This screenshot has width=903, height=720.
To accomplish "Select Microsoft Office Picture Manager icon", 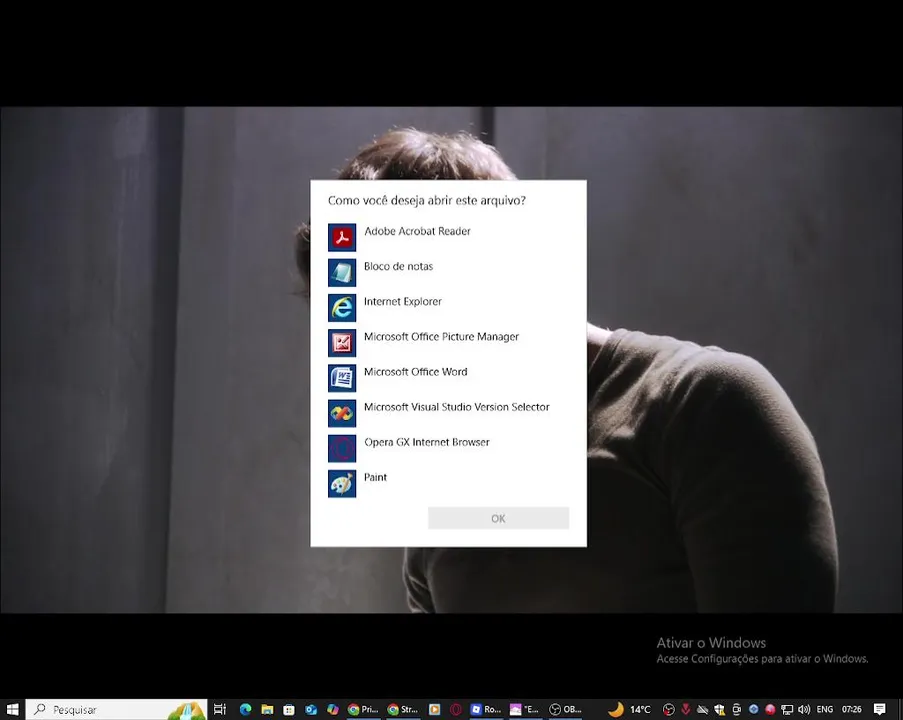I will 342,343.
